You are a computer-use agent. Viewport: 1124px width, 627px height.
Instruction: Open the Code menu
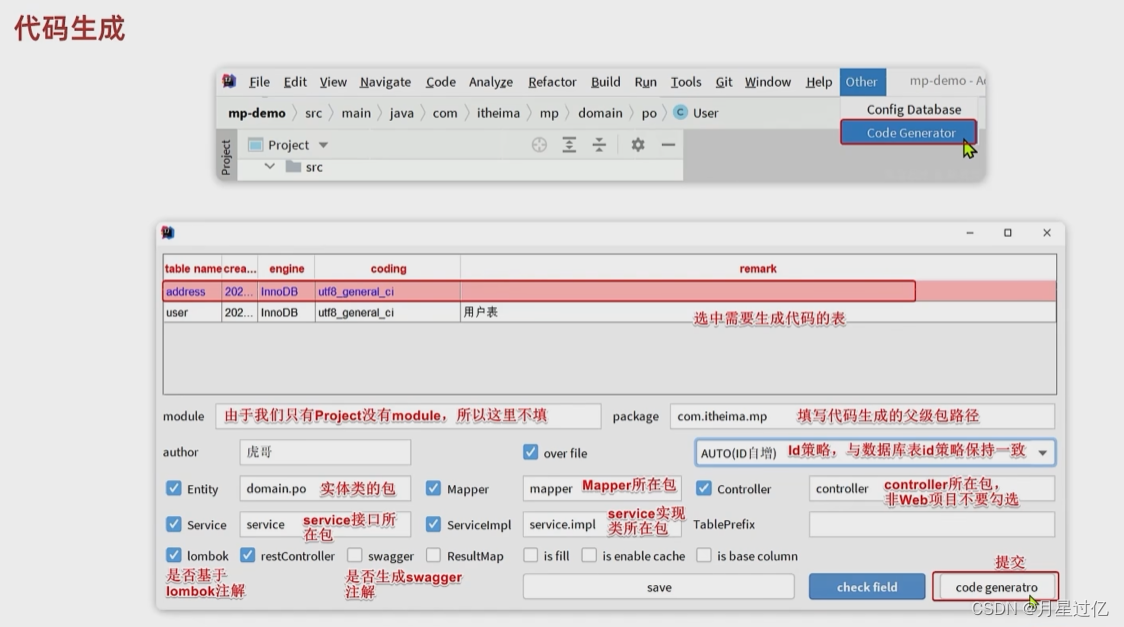[440, 82]
